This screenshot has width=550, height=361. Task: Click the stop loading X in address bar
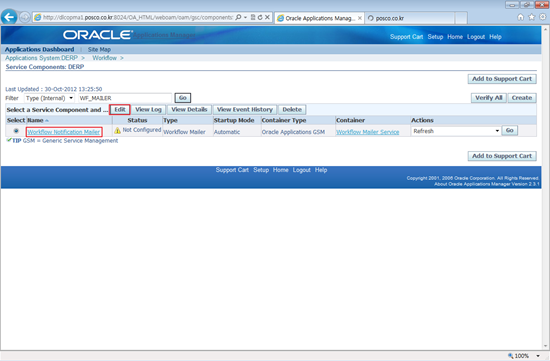coord(267,17)
